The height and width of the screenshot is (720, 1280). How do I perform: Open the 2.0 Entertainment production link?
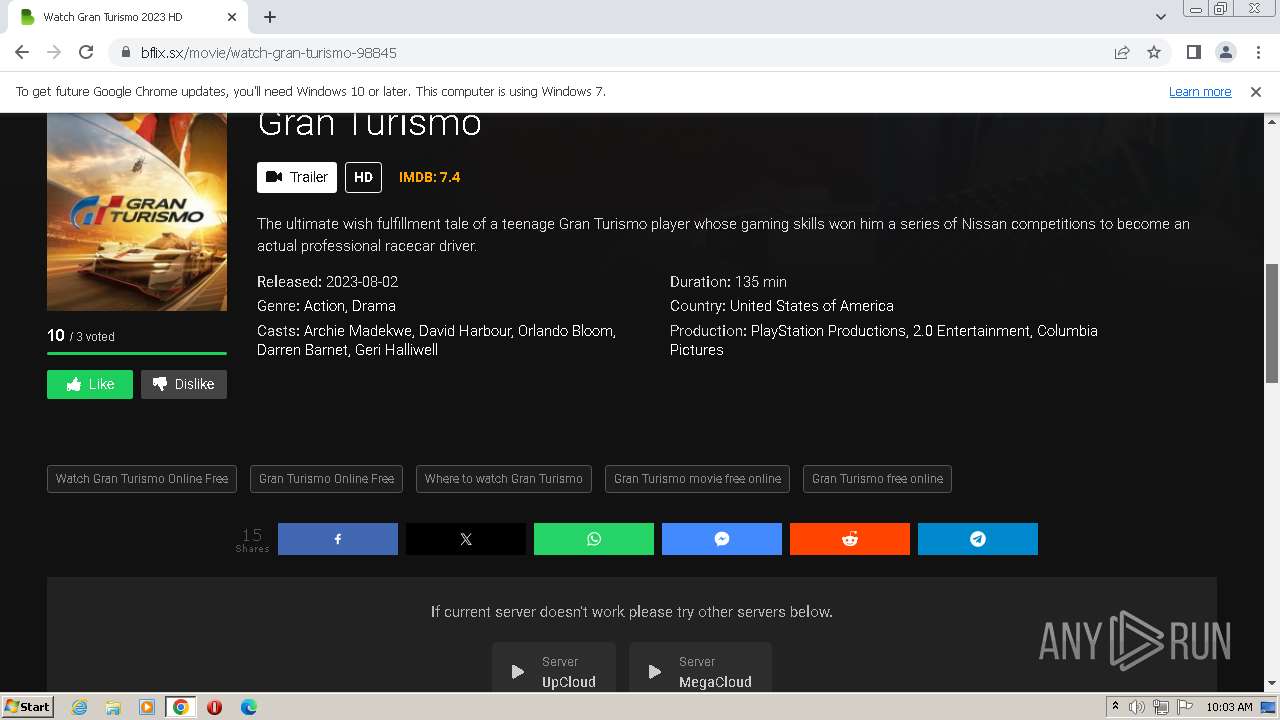pos(971,331)
